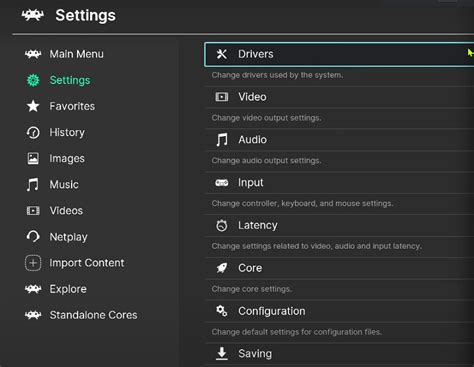Click 'Change default settings for configuration files.' text
The width and height of the screenshot is (474, 367).
point(297,332)
